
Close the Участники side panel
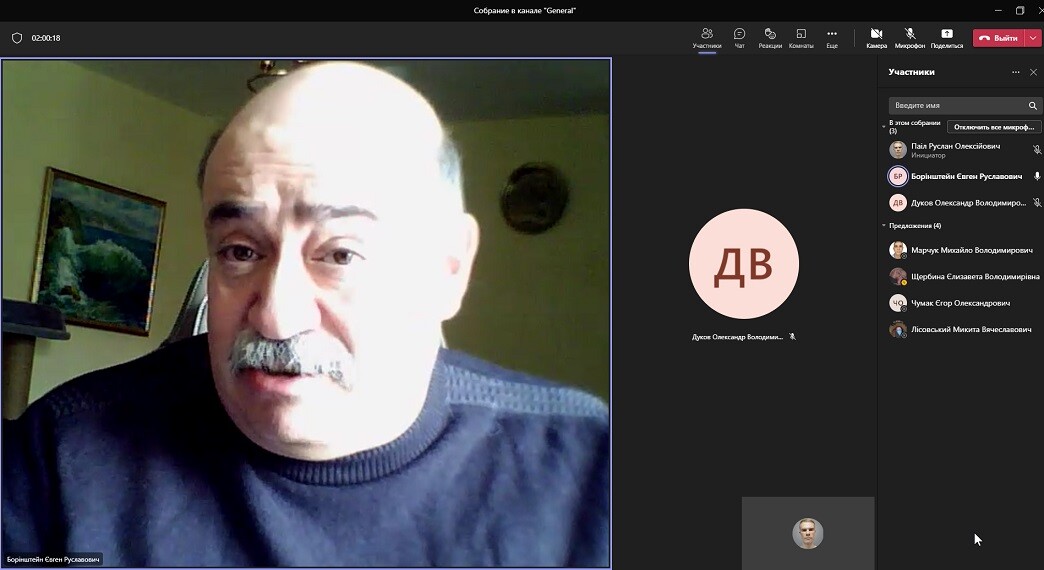[x=1033, y=72]
